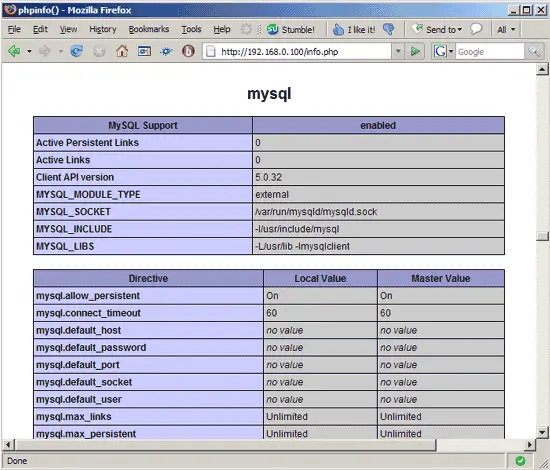Open the Bookmarks menu
Image resolution: width=550 pixels, height=470 pixels.
(x=149, y=29)
